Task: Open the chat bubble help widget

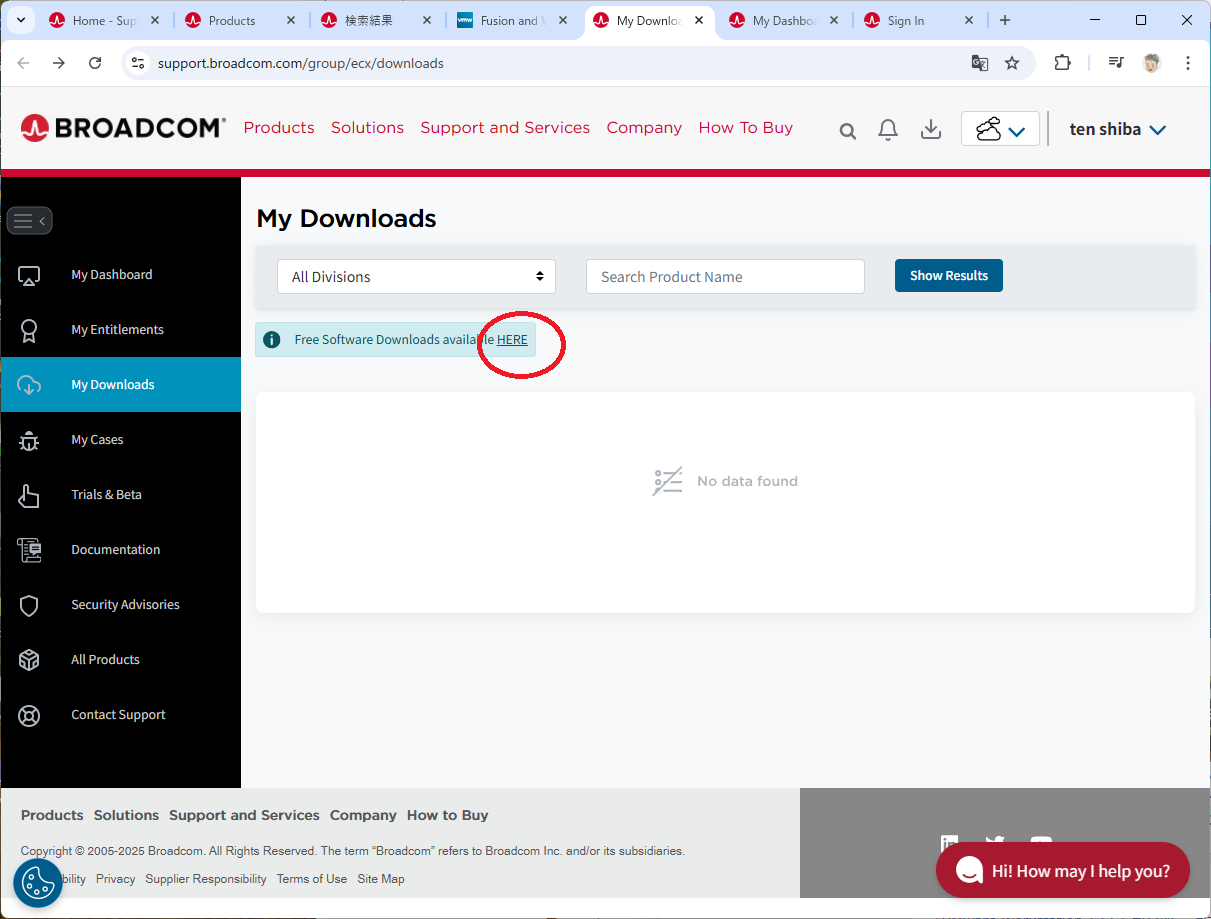Action: pos(1062,870)
